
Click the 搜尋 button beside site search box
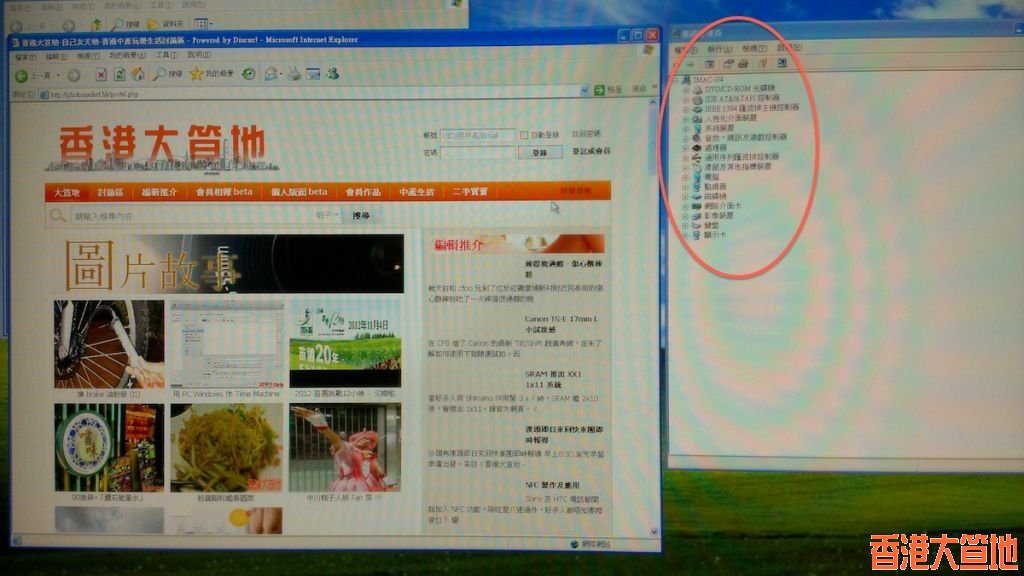(360, 215)
